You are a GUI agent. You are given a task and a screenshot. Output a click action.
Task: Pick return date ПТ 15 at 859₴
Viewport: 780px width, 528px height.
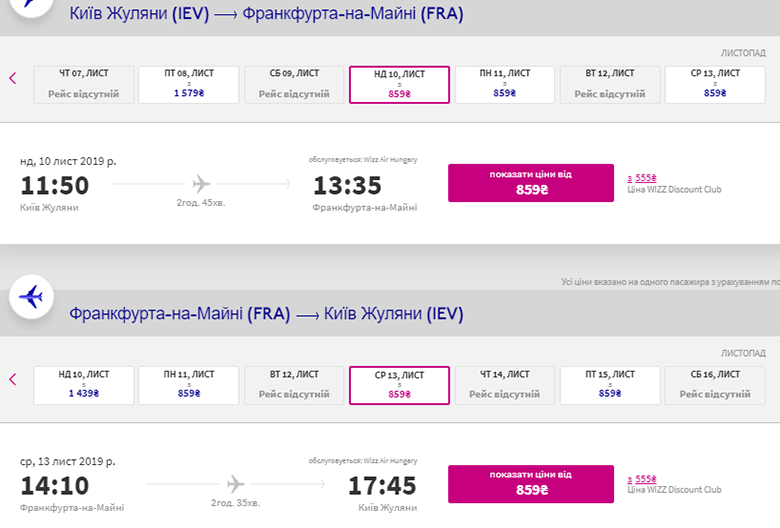[610, 385]
